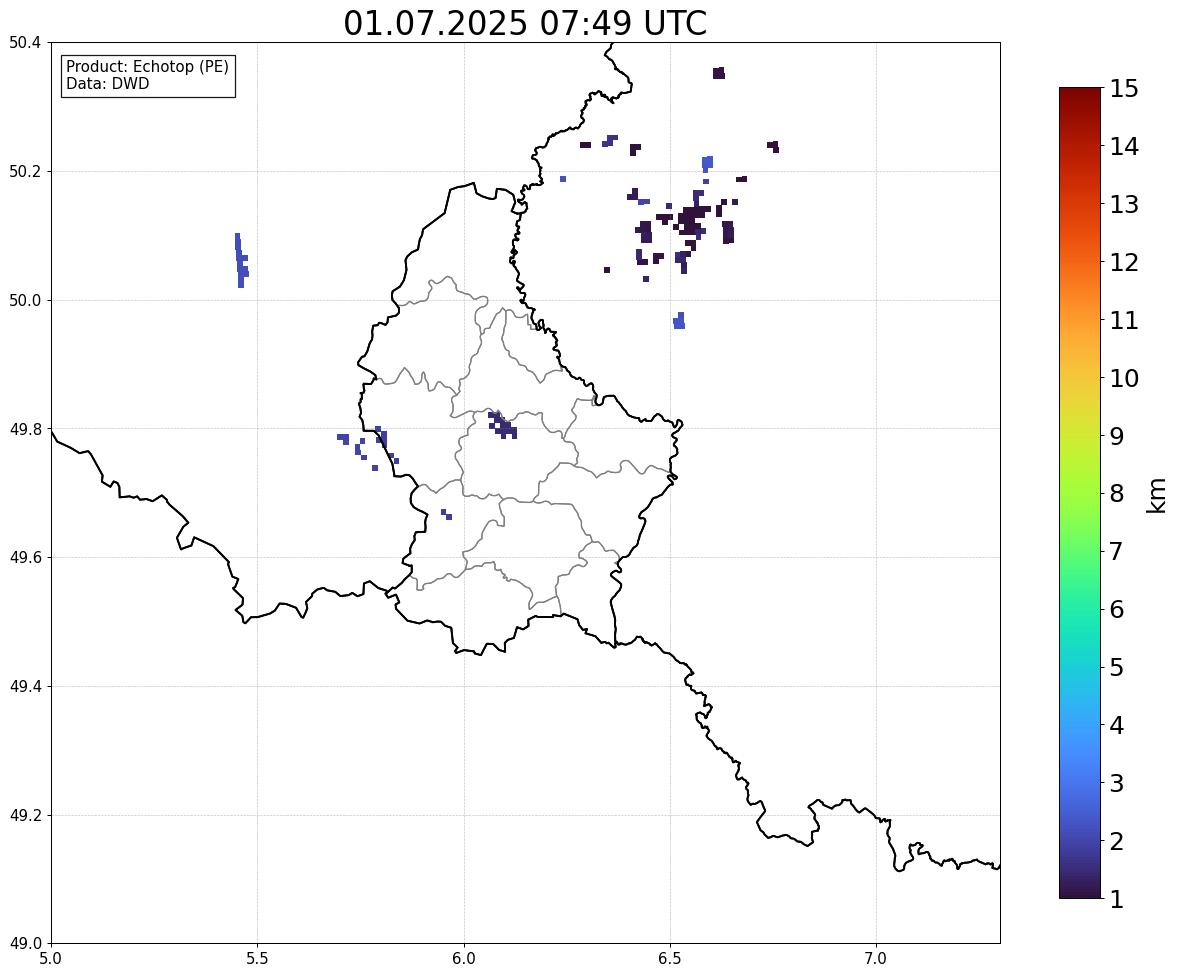Click colorbar tick label '13'

1124,204
